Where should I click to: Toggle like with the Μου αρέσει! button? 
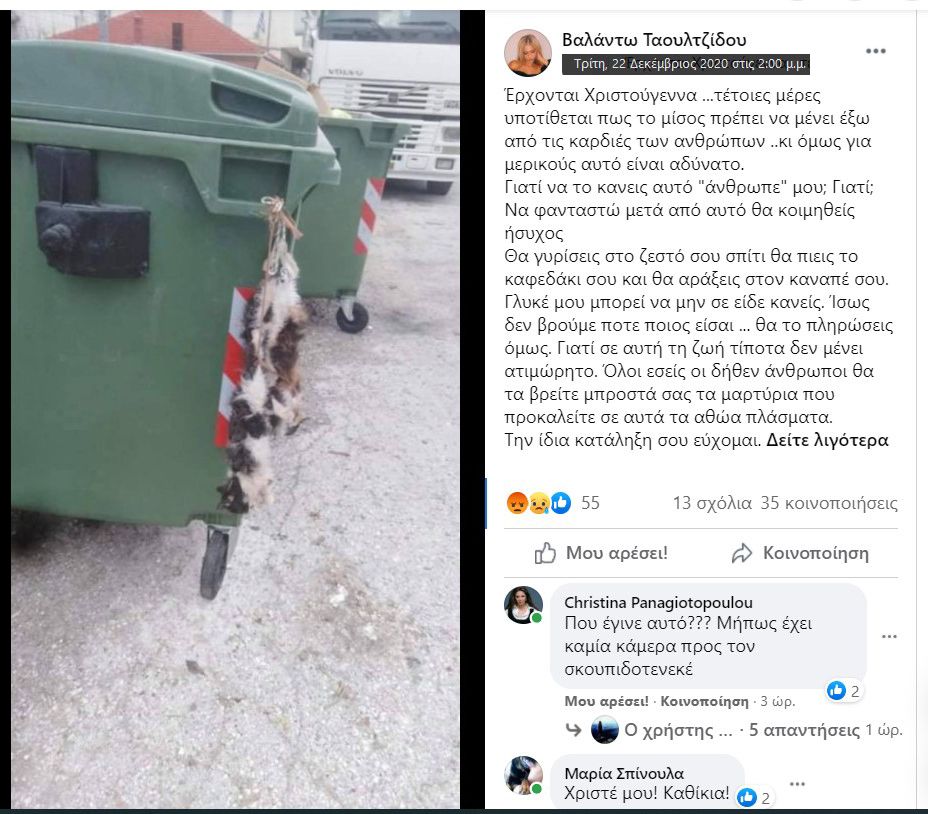pyautogui.click(x=601, y=553)
